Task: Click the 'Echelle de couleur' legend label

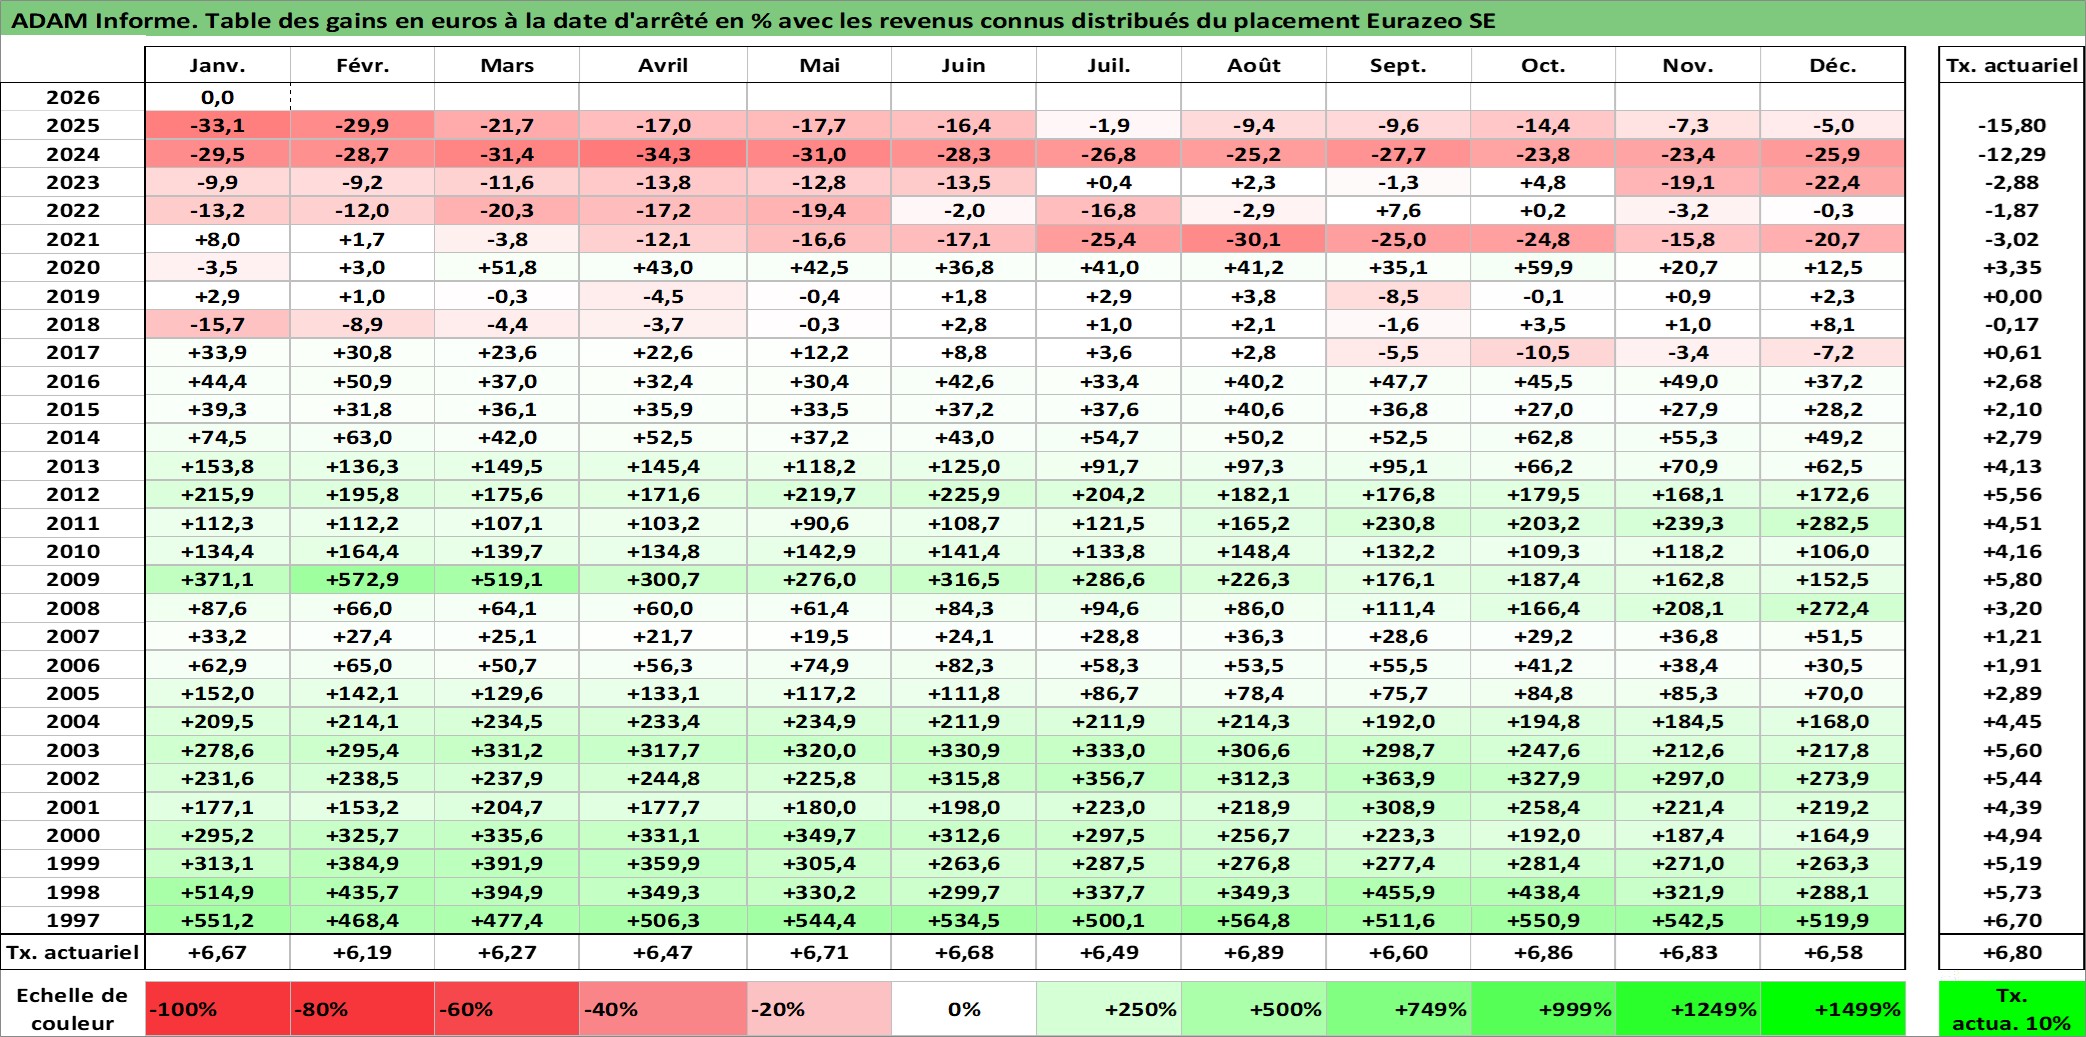Action: click(73, 1009)
